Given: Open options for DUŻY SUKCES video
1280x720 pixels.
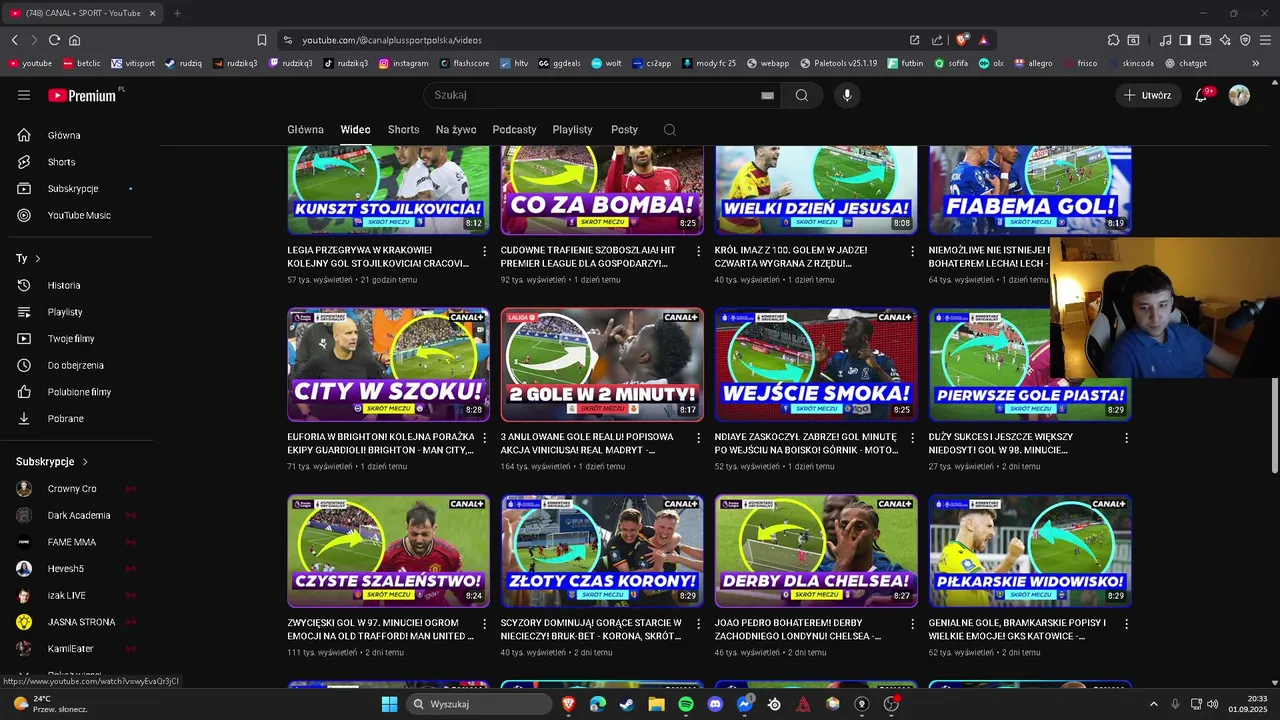Looking at the screenshot, I should pyautogui.click(x=1127, y=438).
